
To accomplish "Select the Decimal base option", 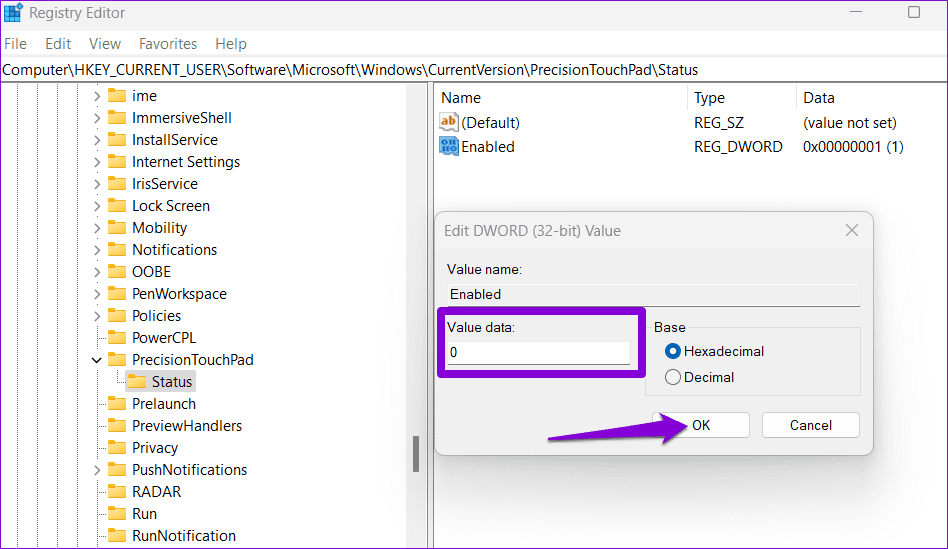I will click(x=673, y=377).
